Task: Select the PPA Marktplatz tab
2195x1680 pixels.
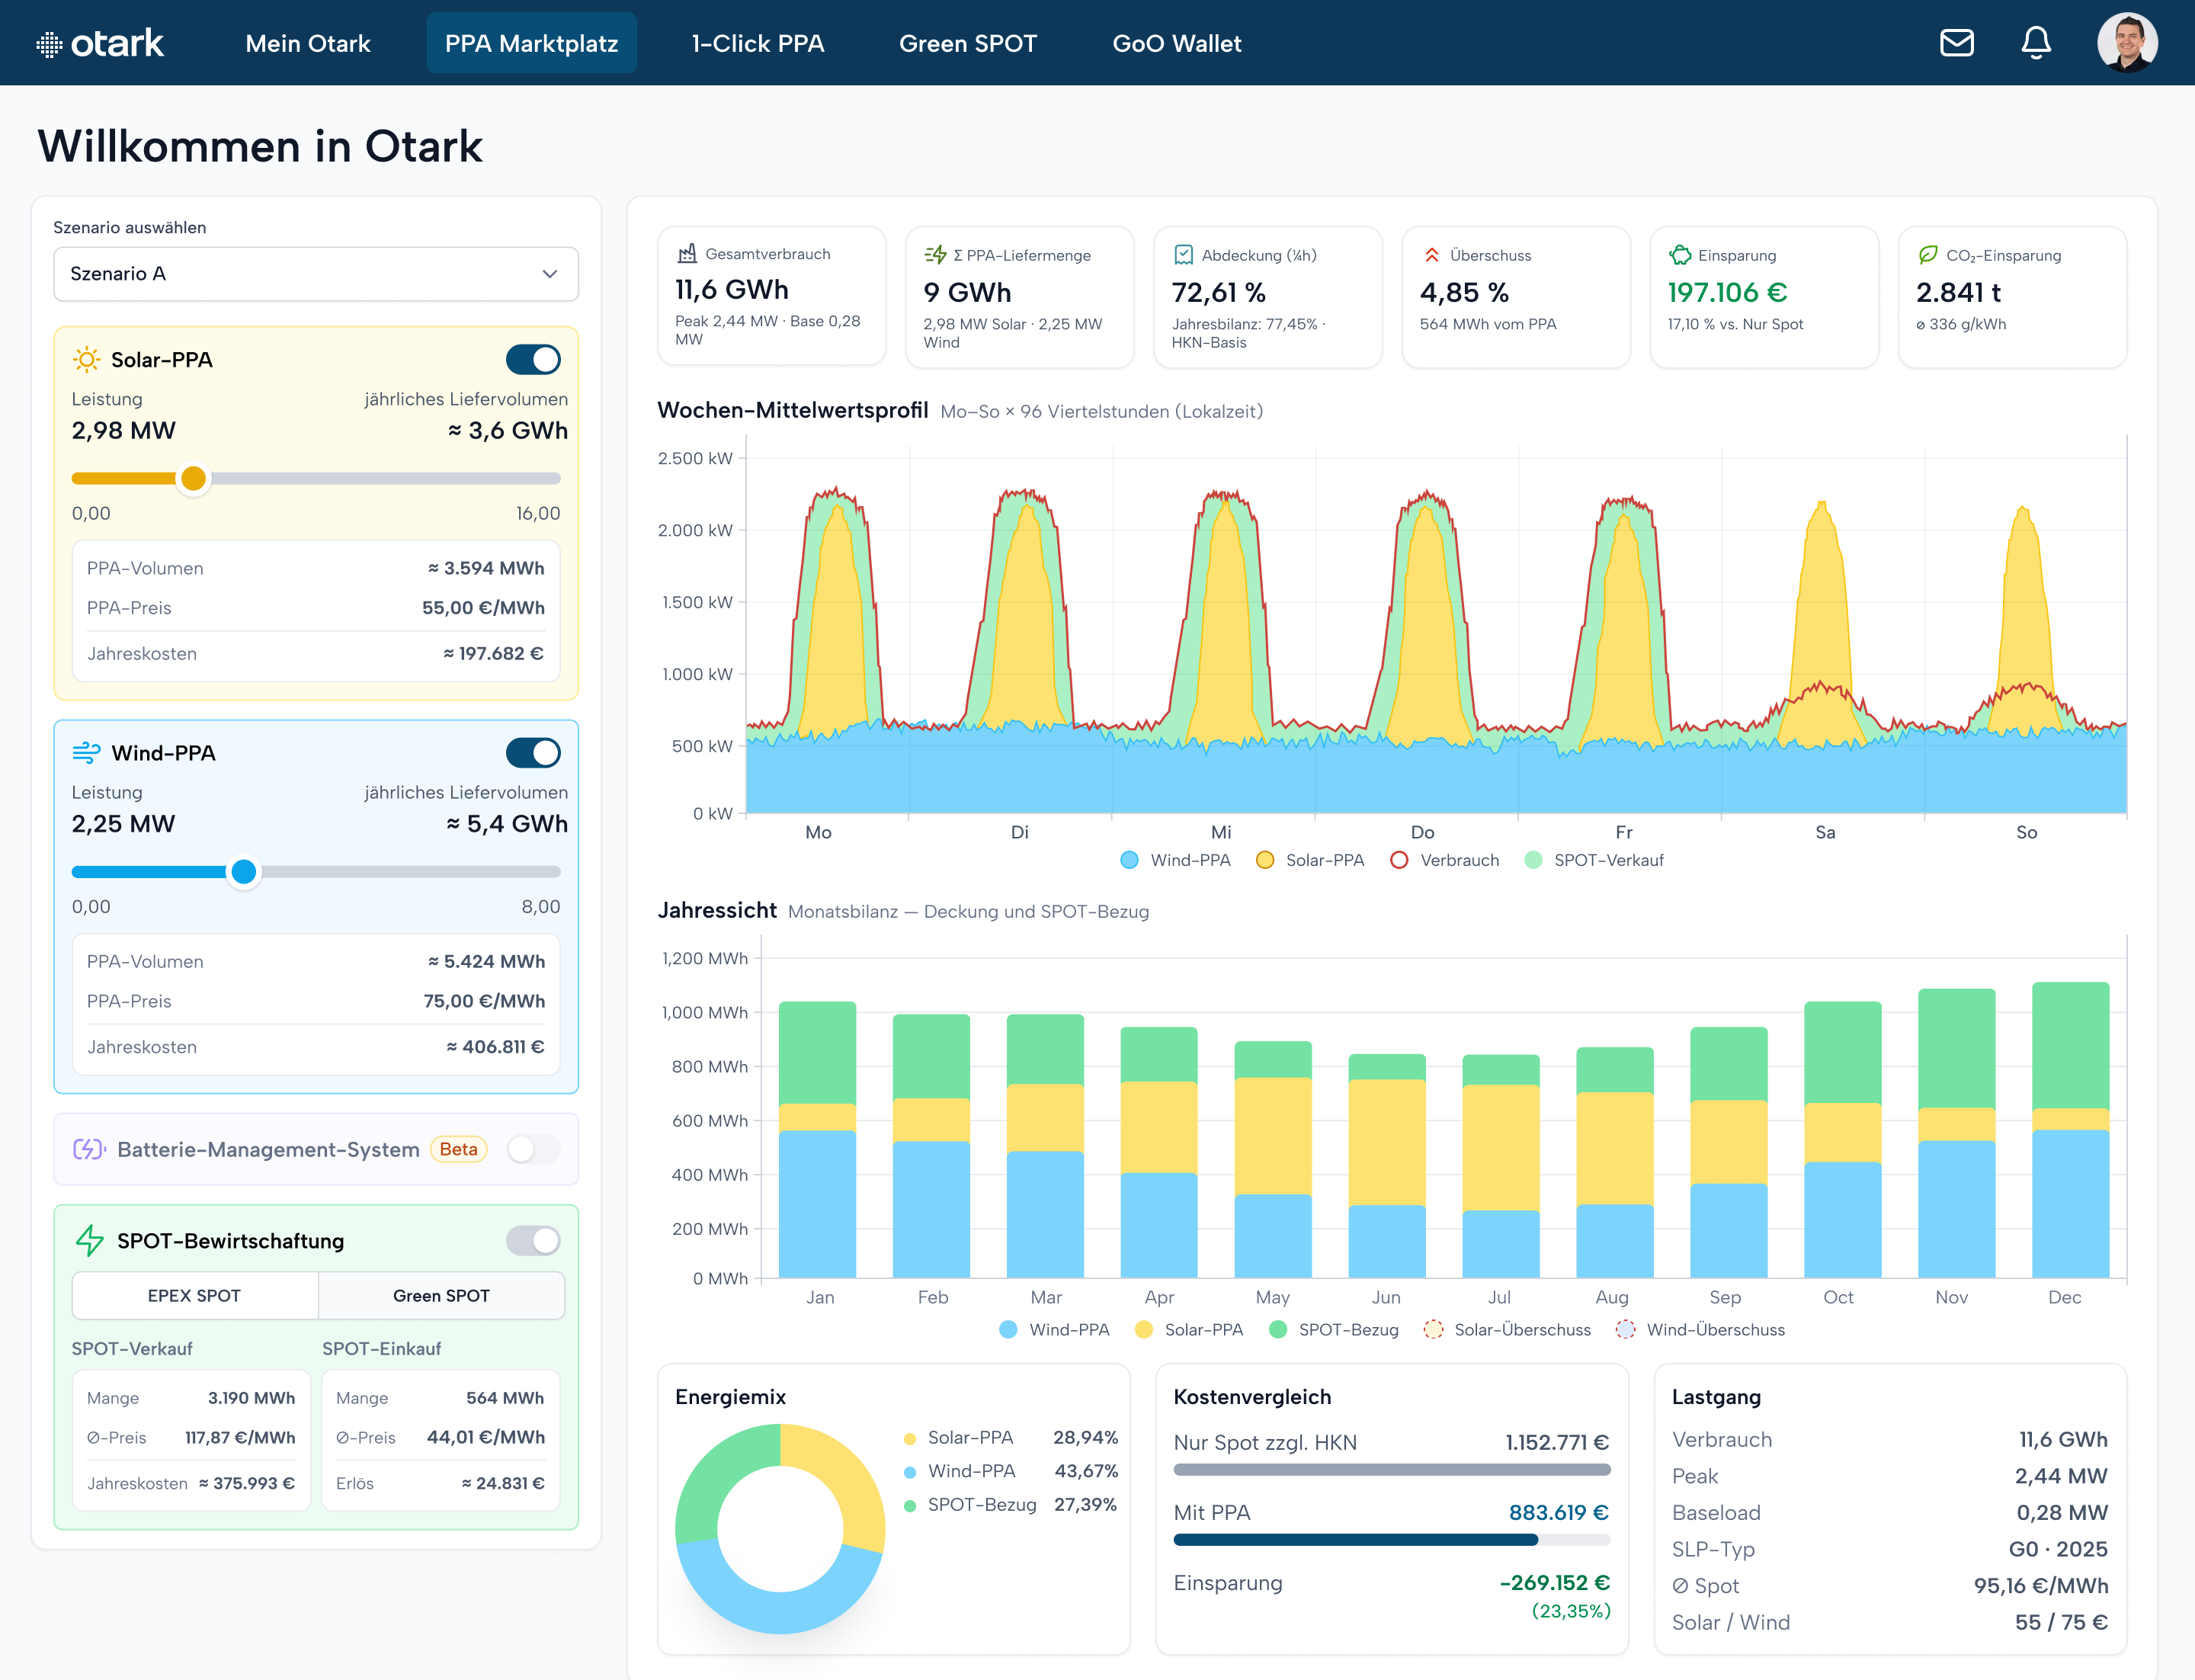Action: (x=531, y=43)
